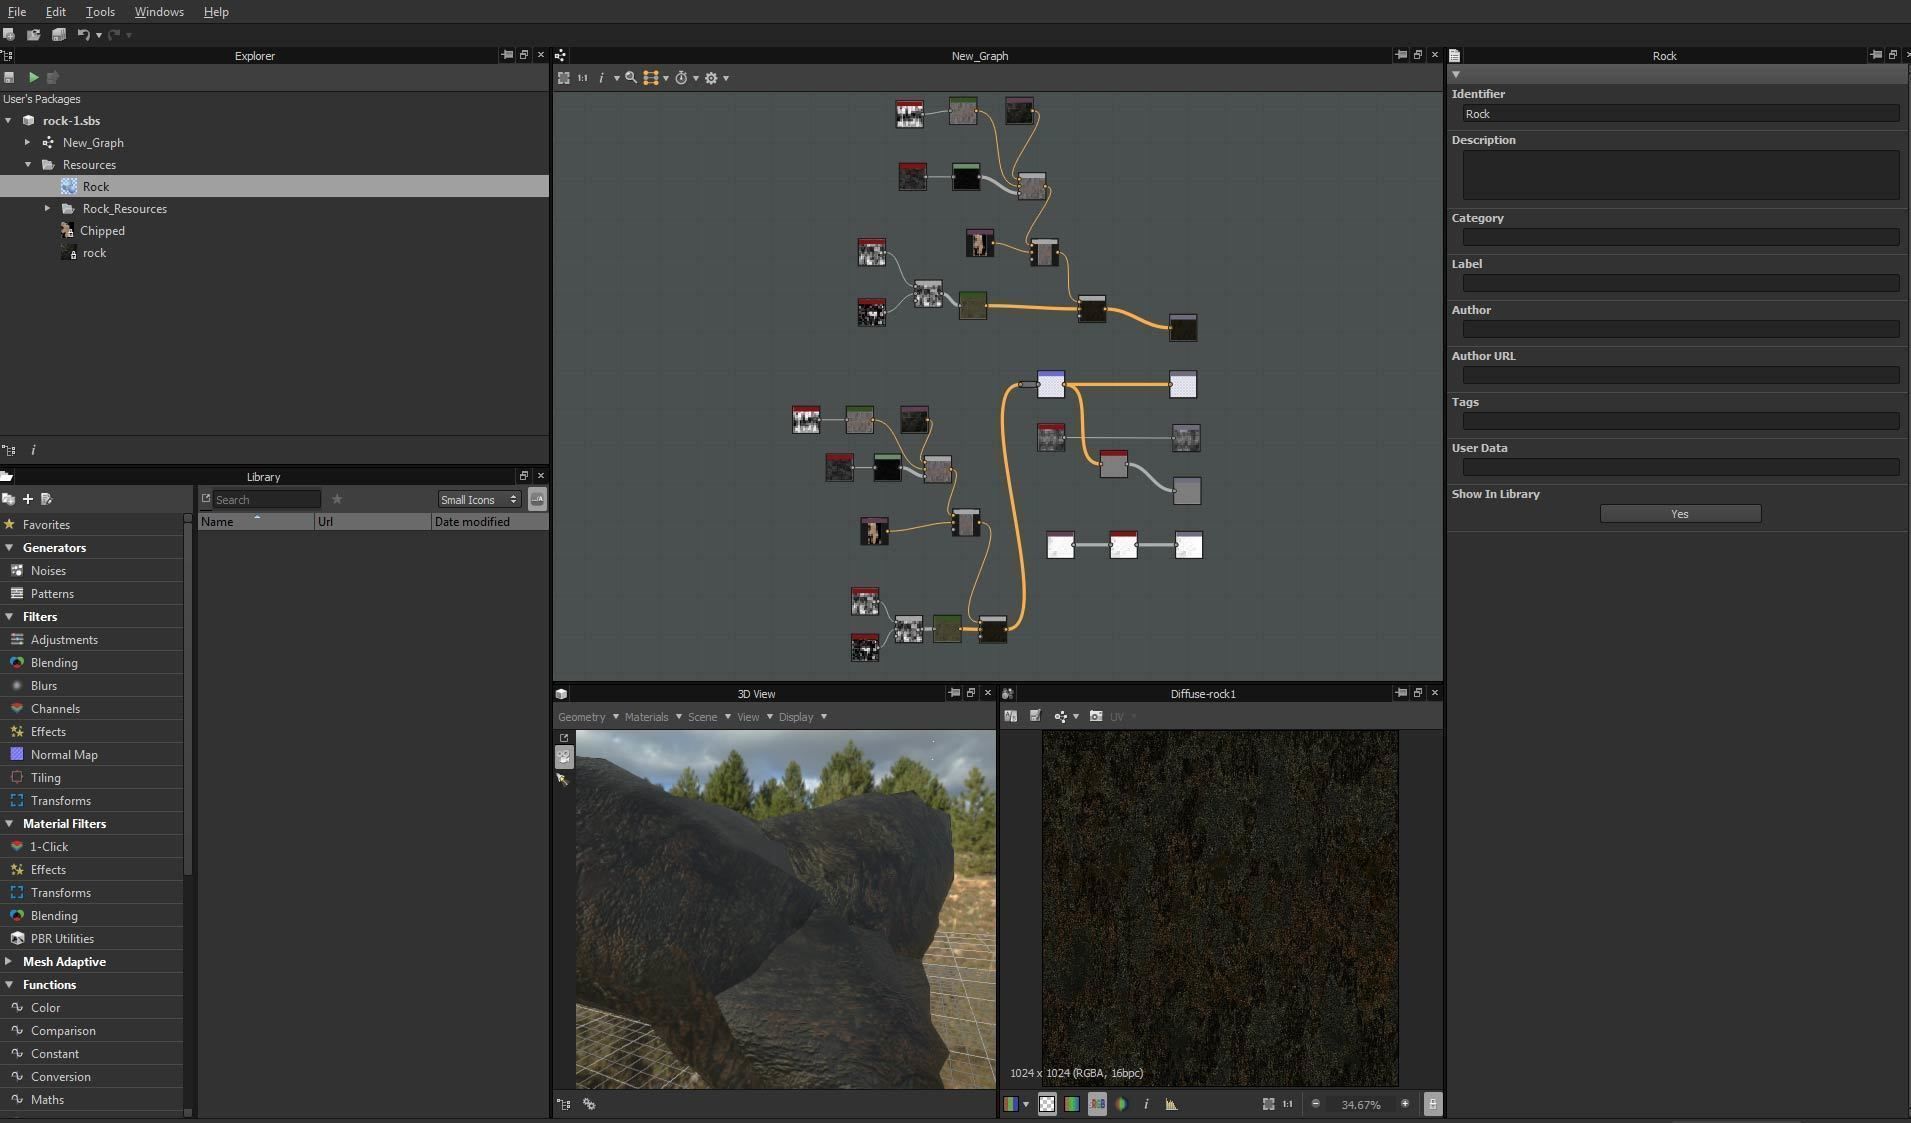Open the File menu
The width and height of the screenshot is (1911, 1123).
click(x=17, y=12)
